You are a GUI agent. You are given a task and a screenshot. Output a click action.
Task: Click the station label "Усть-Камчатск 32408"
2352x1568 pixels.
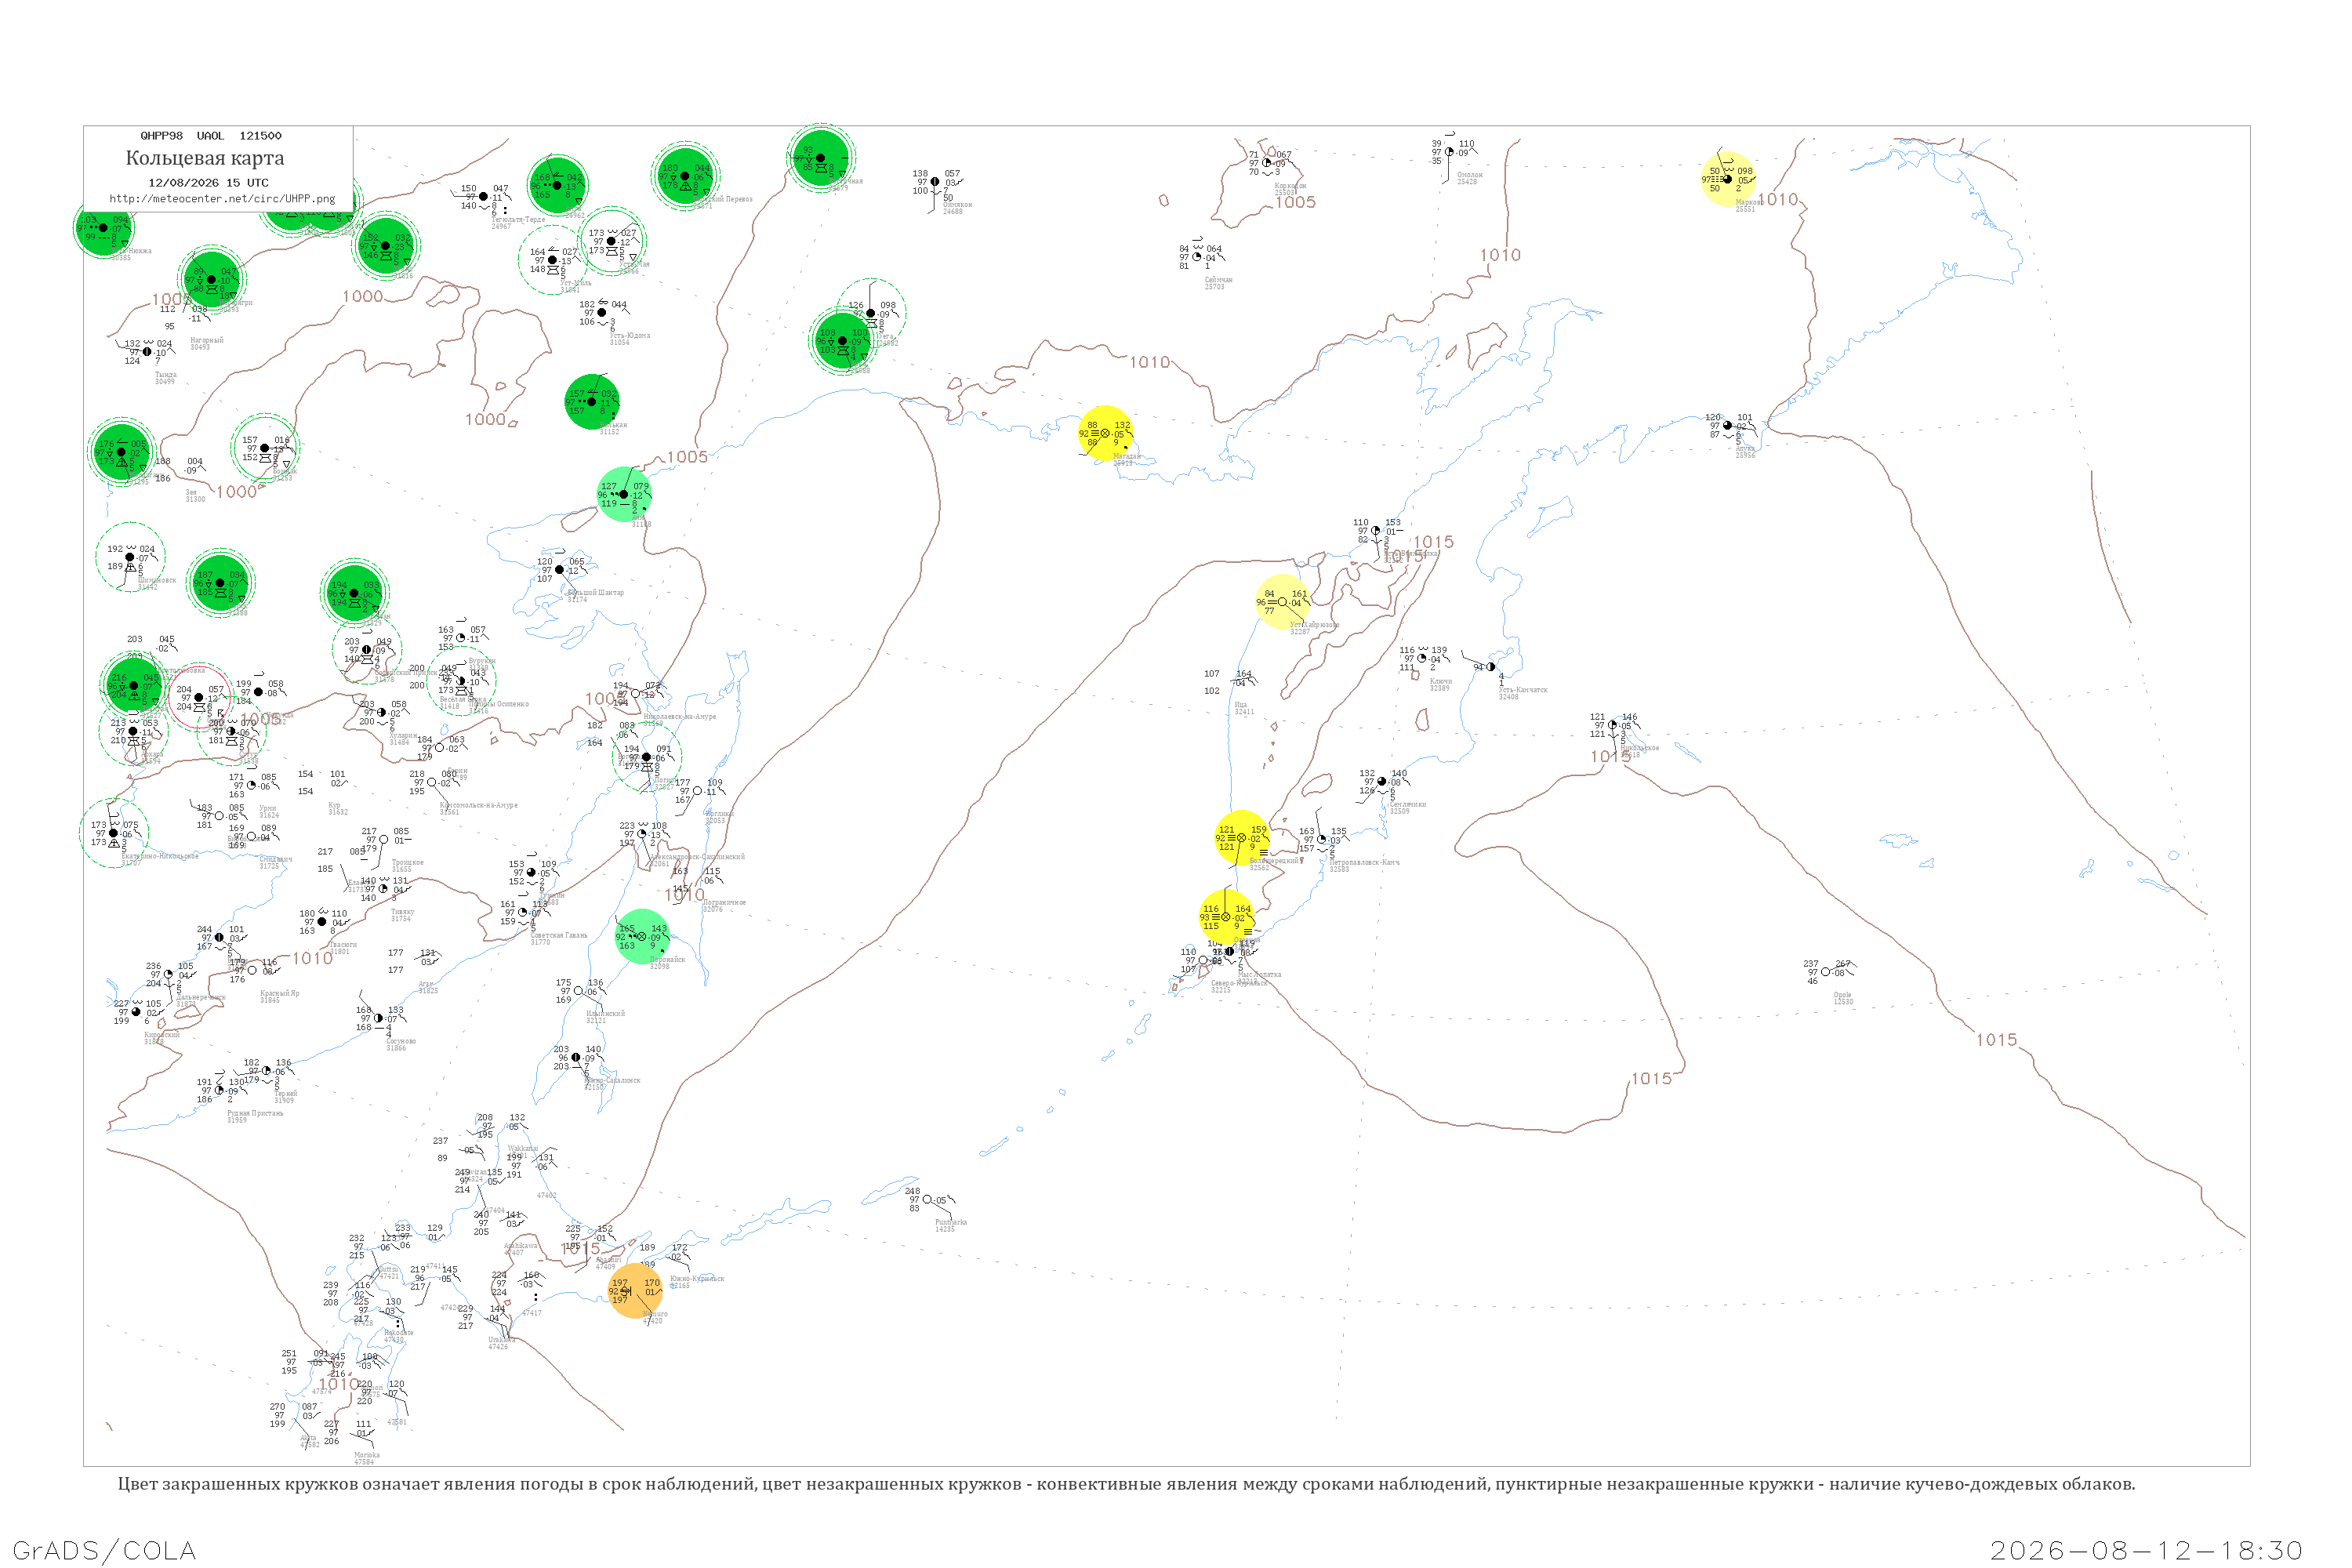1522,693
